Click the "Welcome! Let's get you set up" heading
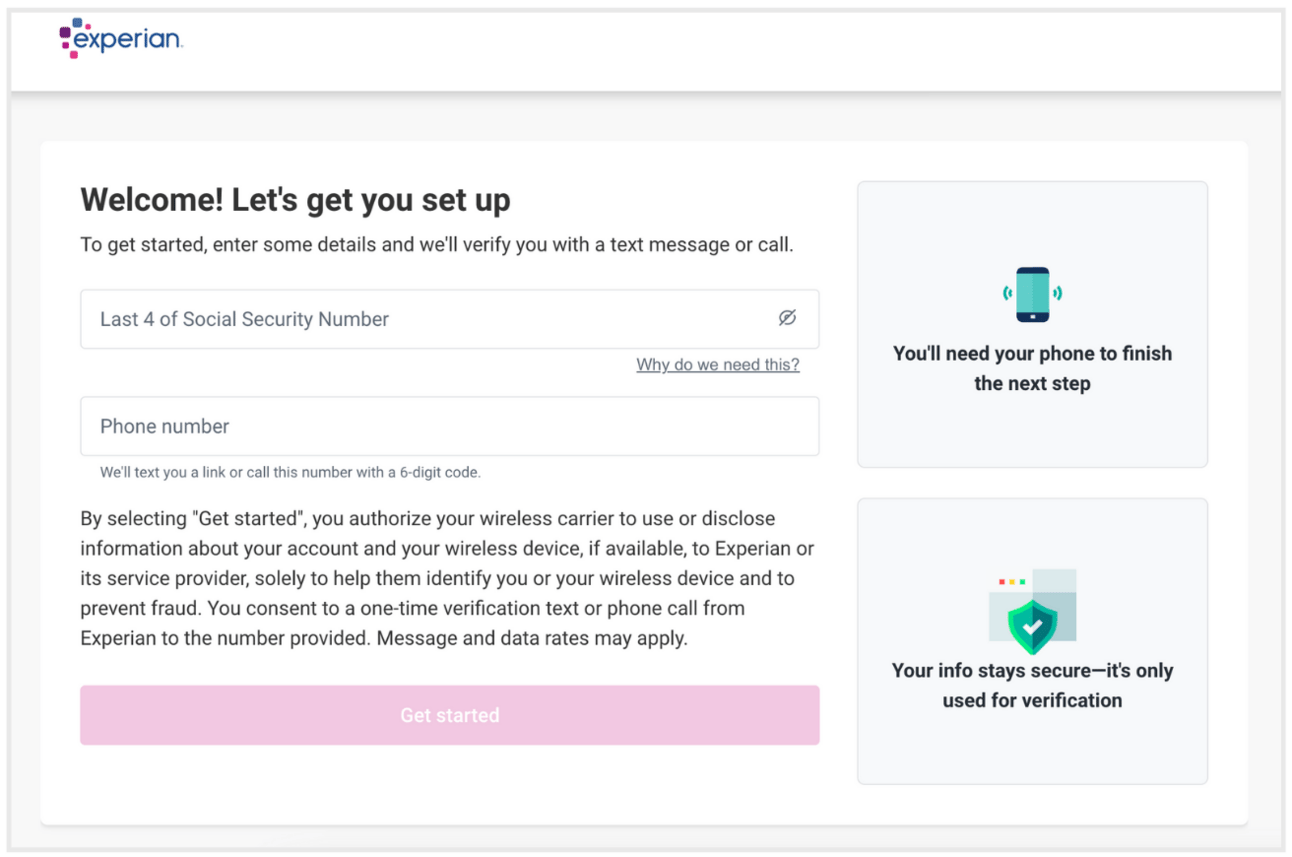 [295, 200]
